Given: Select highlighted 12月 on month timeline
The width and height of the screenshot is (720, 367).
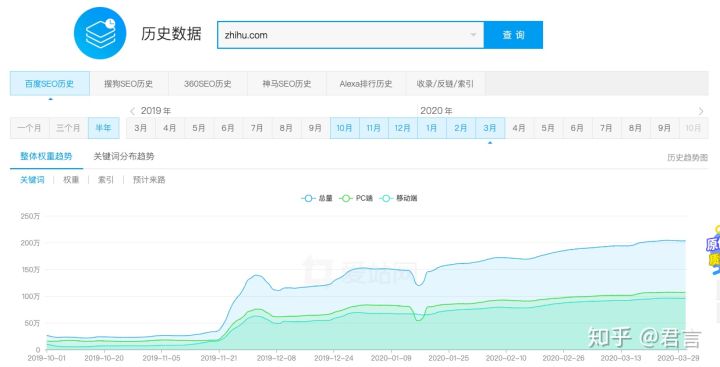Looking at the screenshot, I should [x=403, y=128].
